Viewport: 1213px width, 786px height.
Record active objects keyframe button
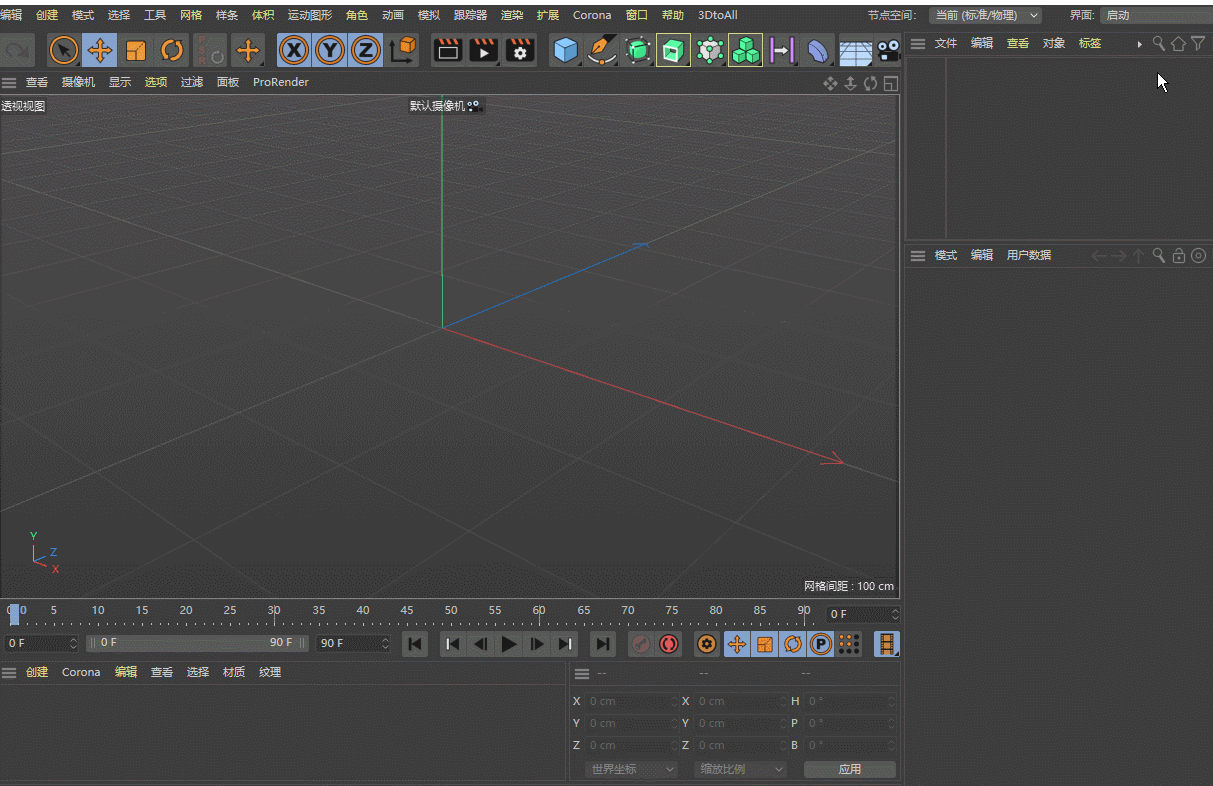[641, 644]
